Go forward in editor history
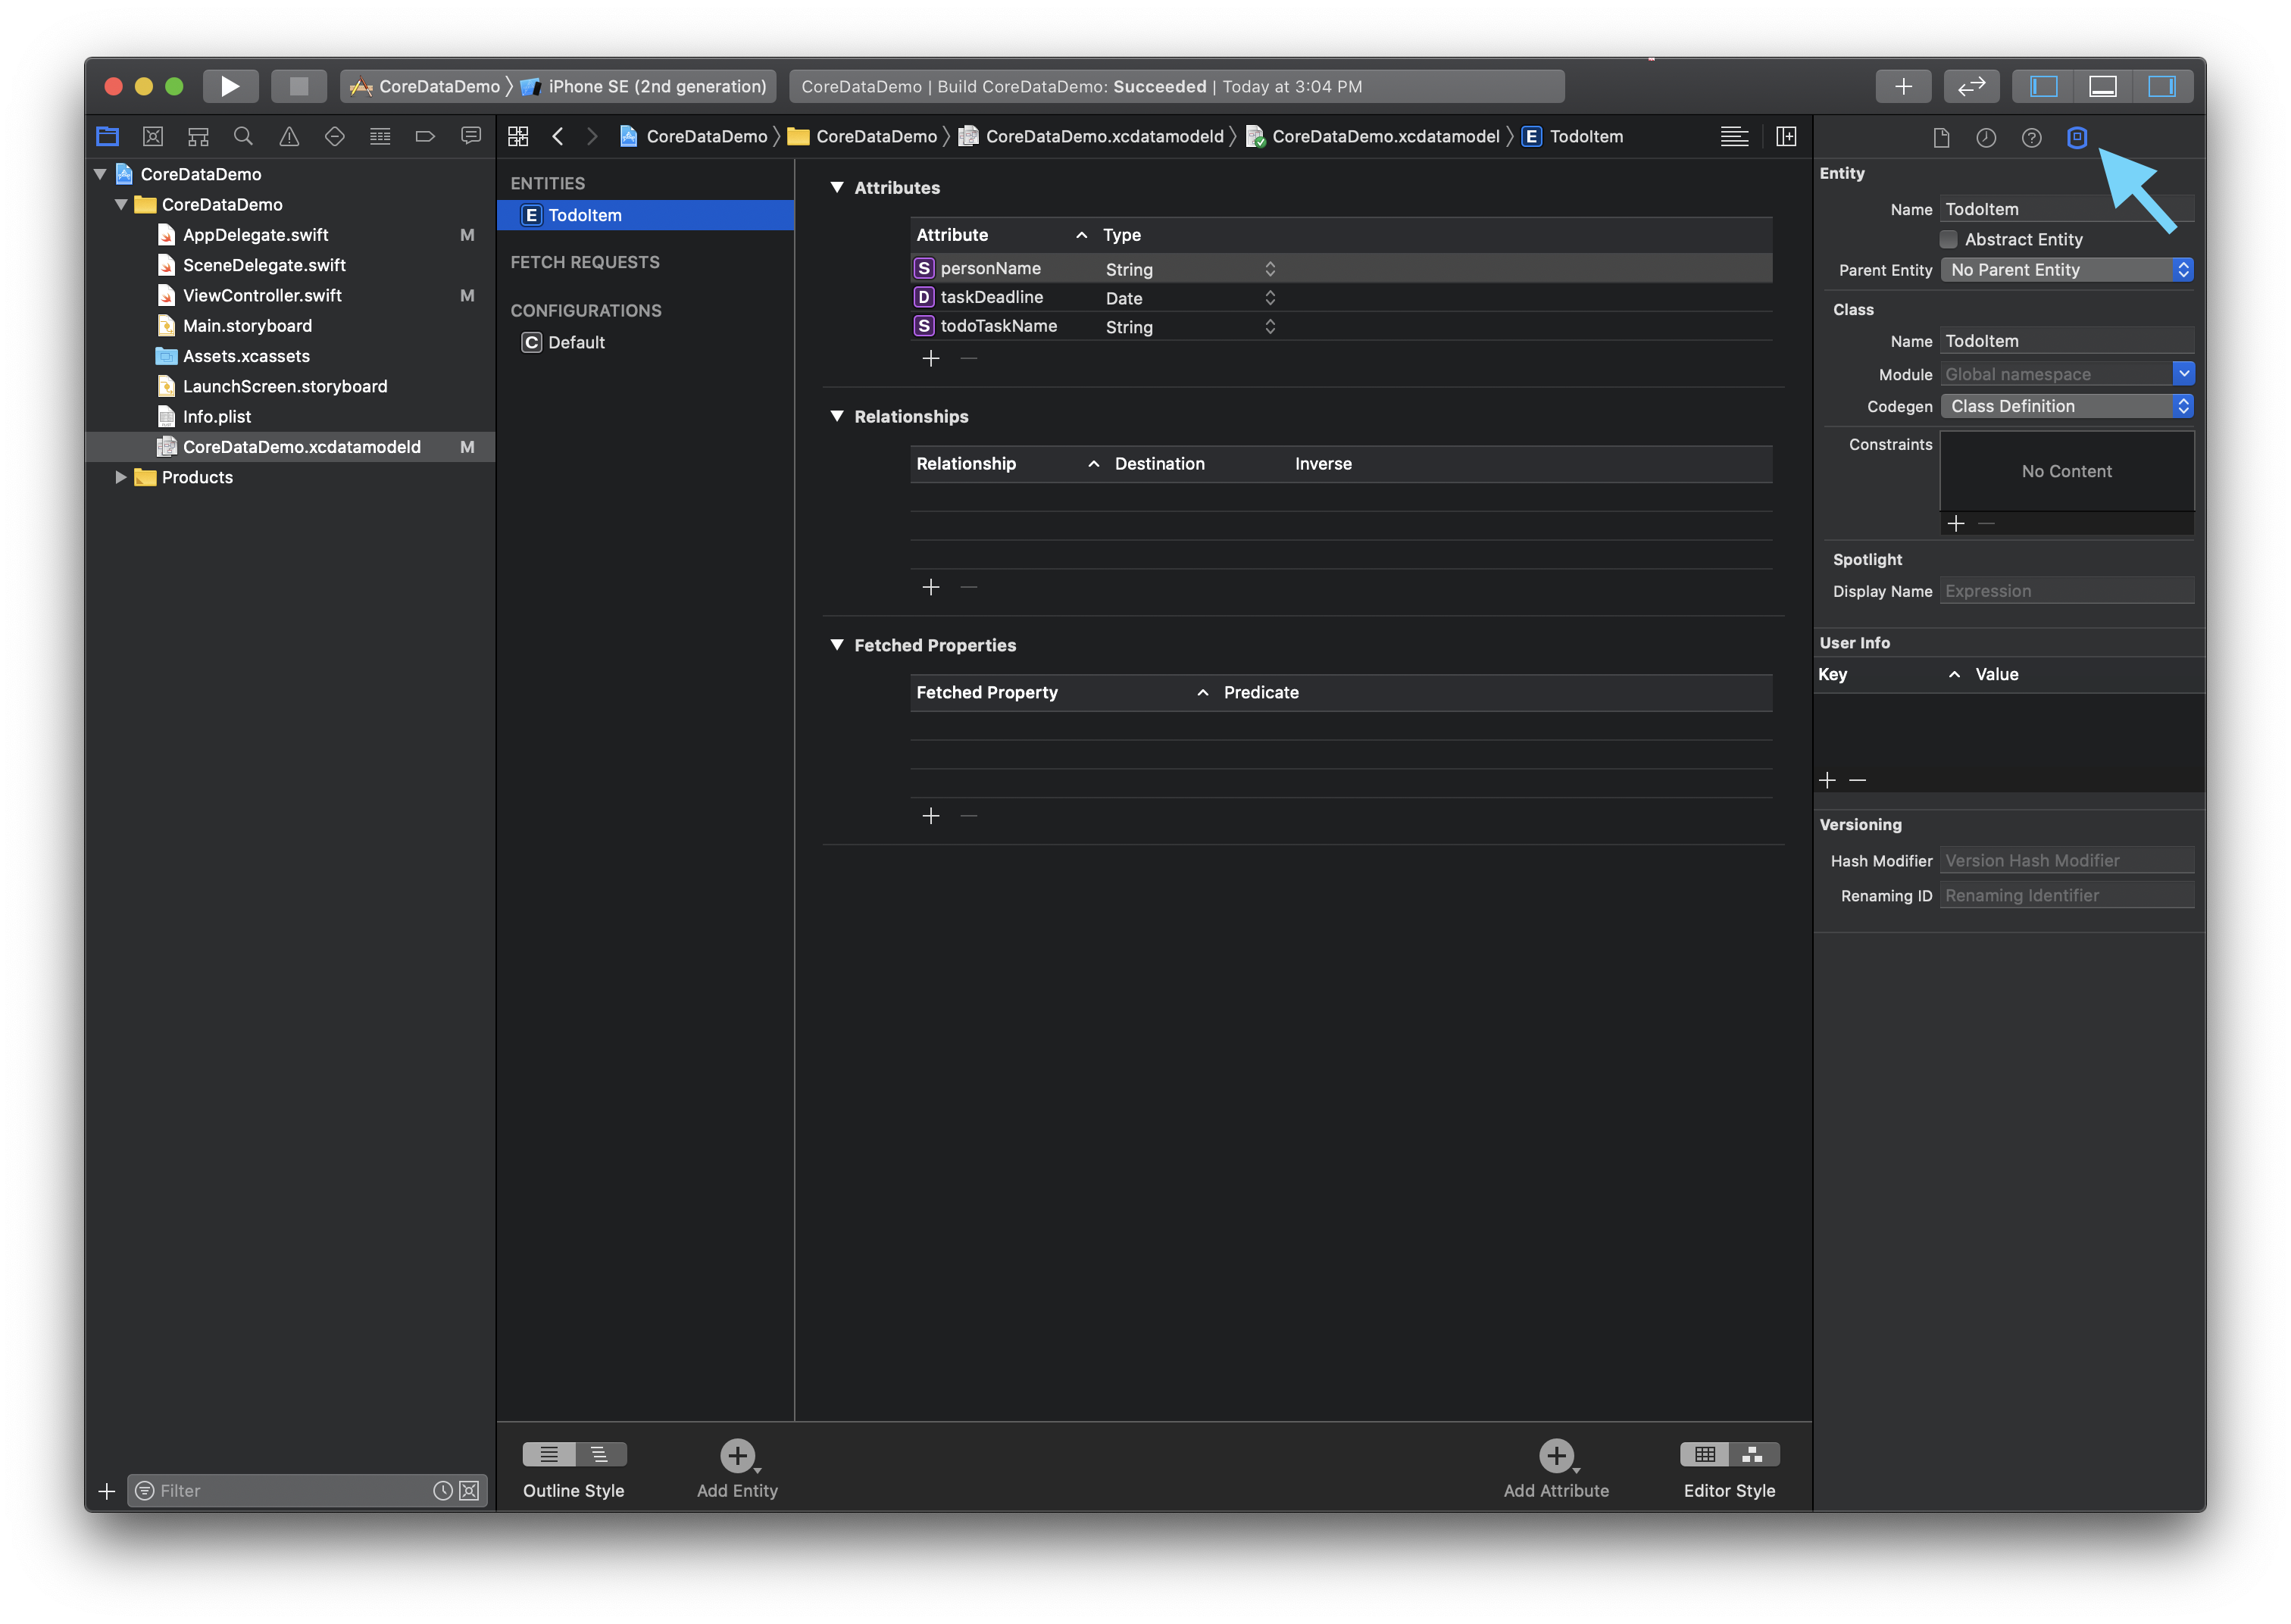 pyautogui.click(x=592, y=136)
